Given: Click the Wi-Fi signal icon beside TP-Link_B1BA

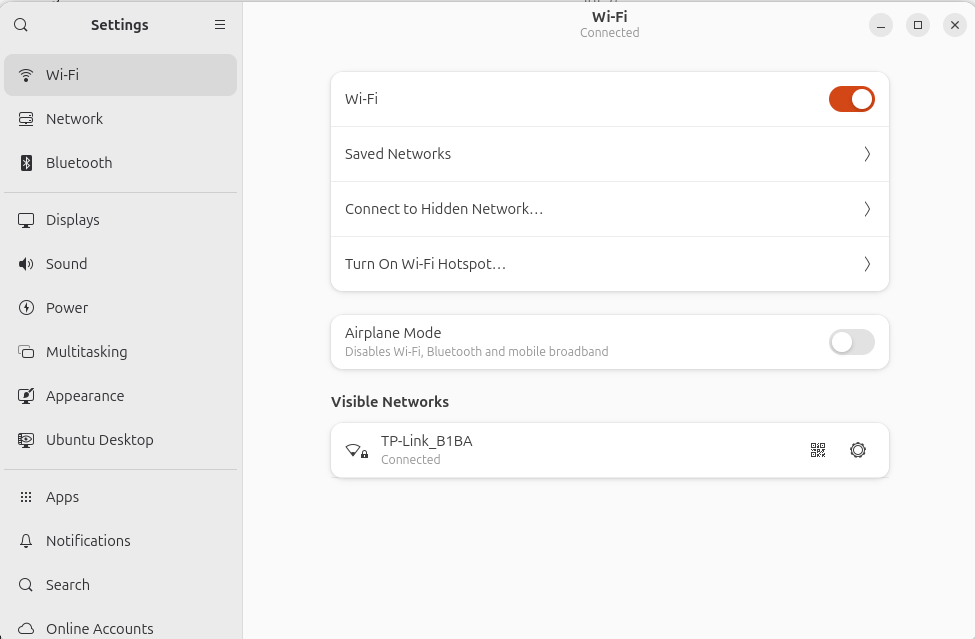Looking at the screenshot, I should click(x=356, y=451).
